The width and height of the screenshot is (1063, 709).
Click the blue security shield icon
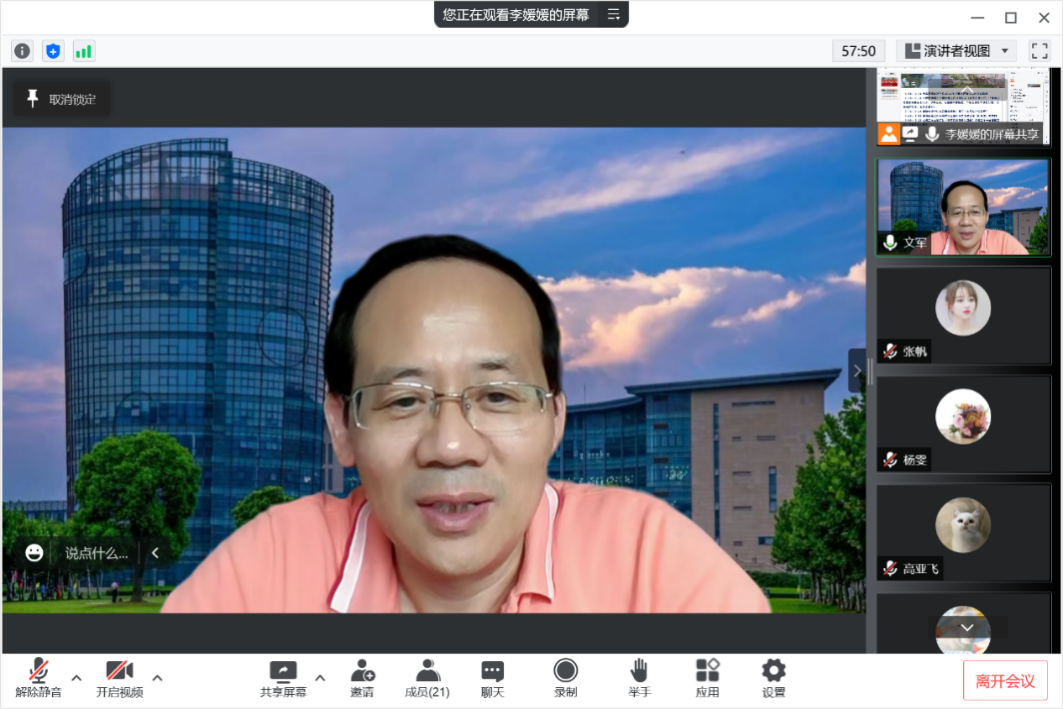point(53,51)
